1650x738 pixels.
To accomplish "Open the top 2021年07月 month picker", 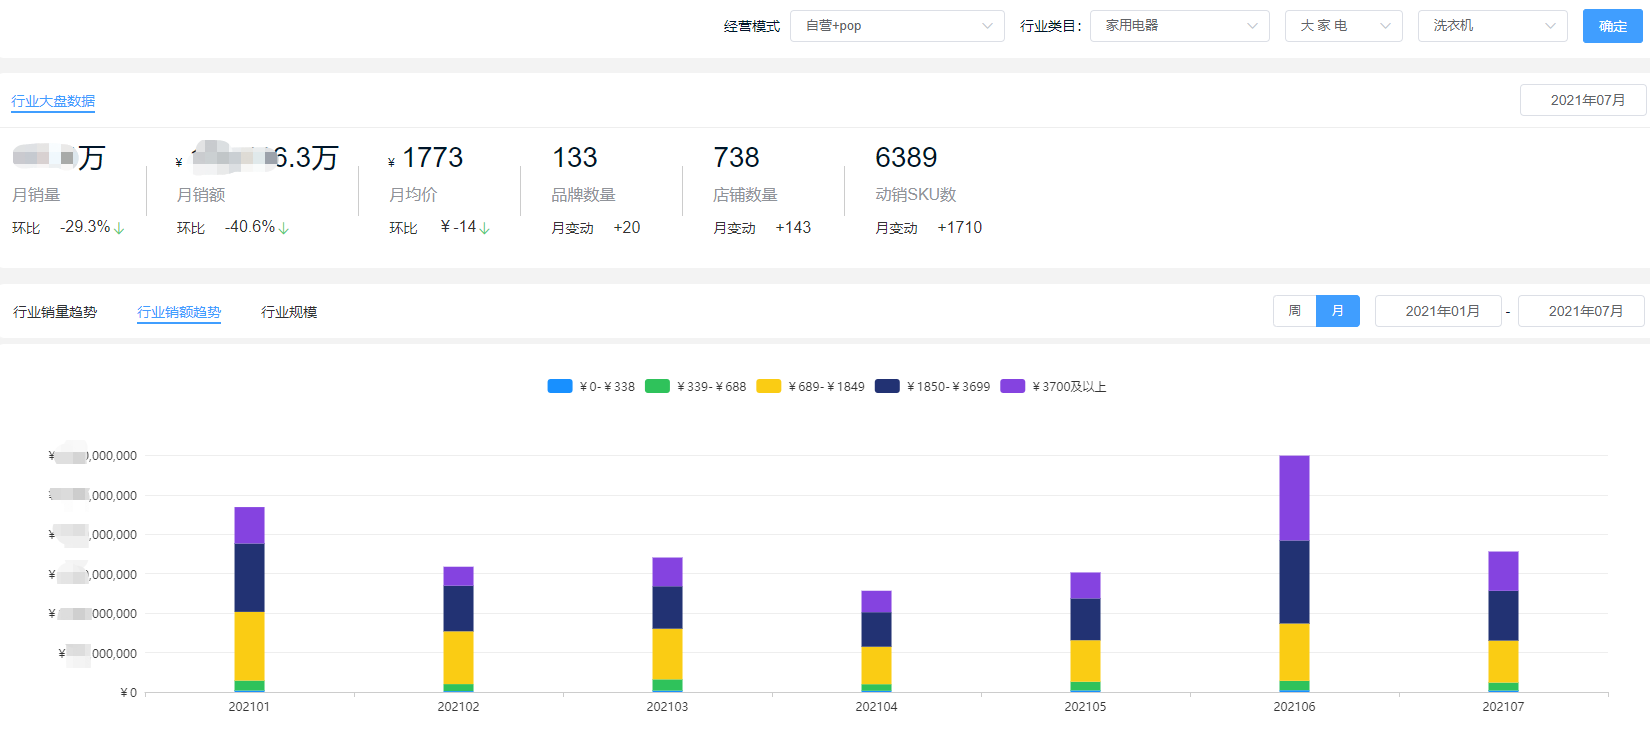I will coord(1583,100).
